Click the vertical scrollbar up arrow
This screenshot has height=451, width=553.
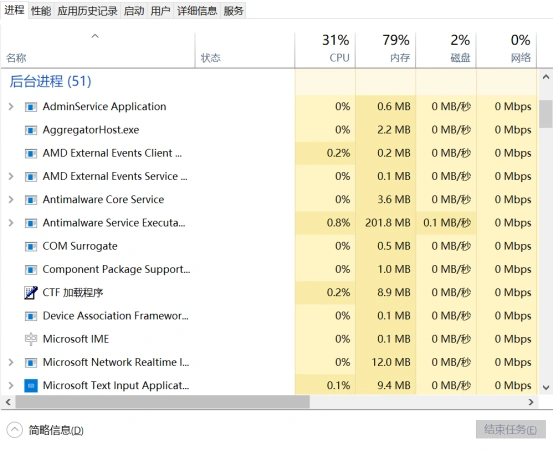pos(546,77)
